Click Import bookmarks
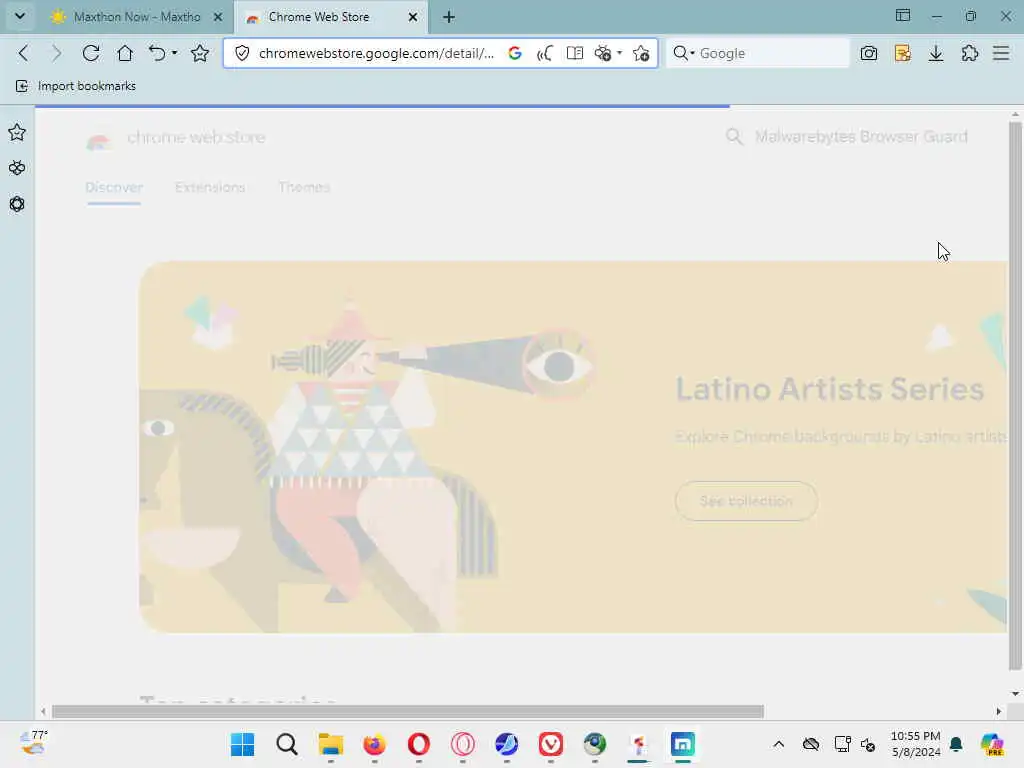The image size is (1024, 768). 76,86
